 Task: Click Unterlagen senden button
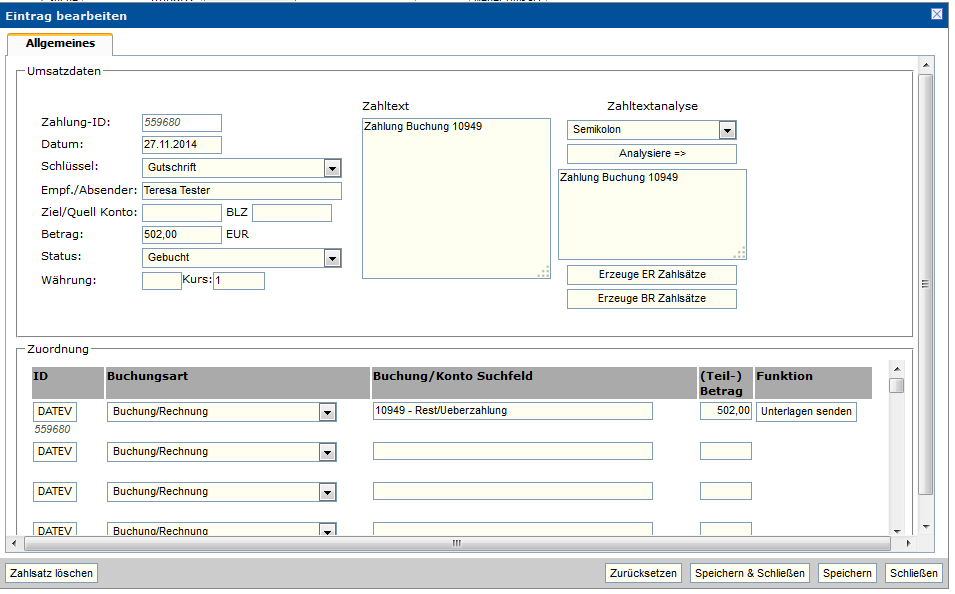point(806,412)
